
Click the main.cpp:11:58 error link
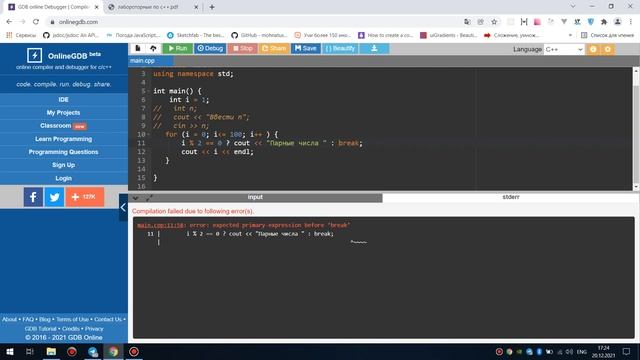160,225
